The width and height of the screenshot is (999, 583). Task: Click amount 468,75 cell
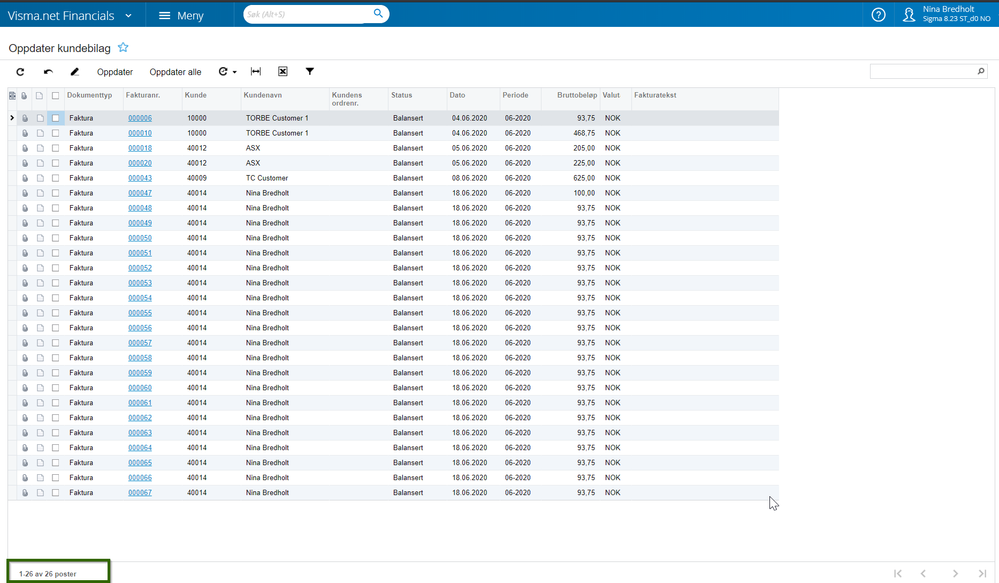pos(584,133)
